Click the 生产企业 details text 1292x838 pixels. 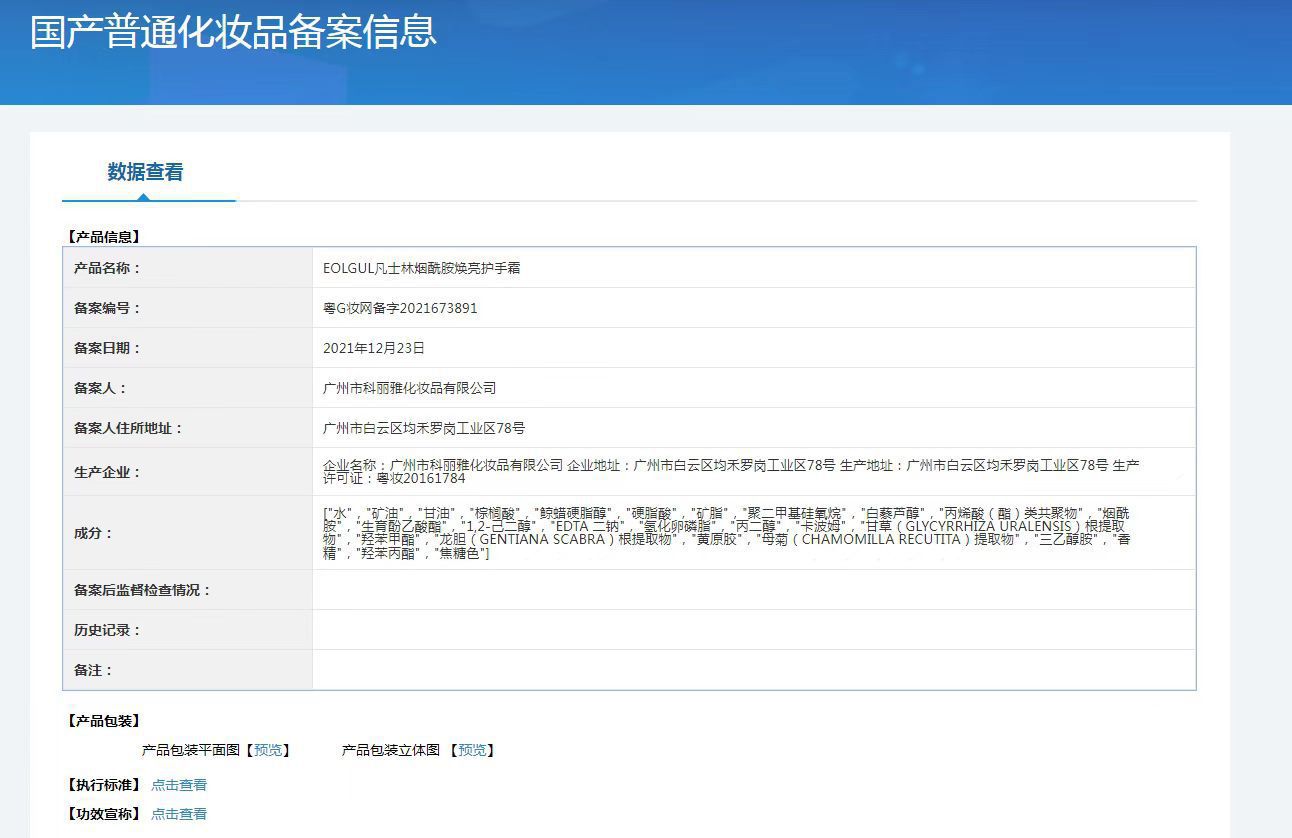tap(730, 472)
